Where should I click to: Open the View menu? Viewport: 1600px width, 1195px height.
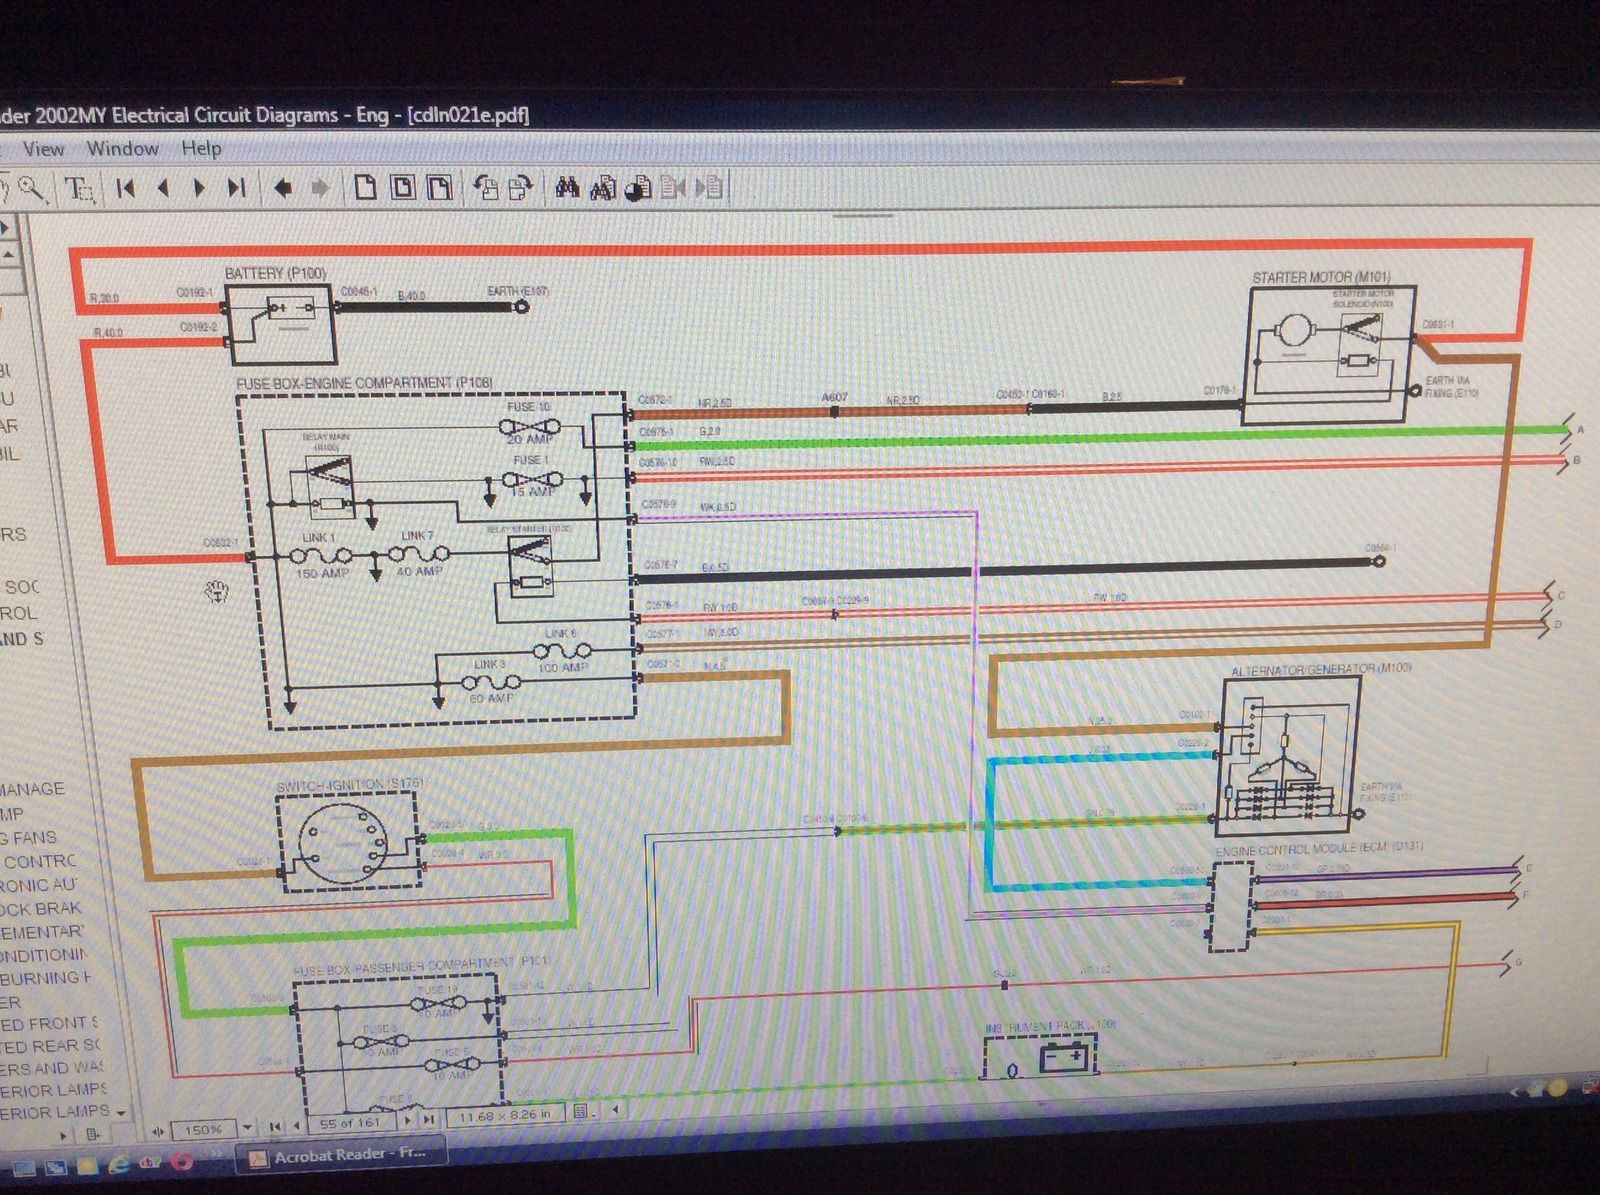43,148
